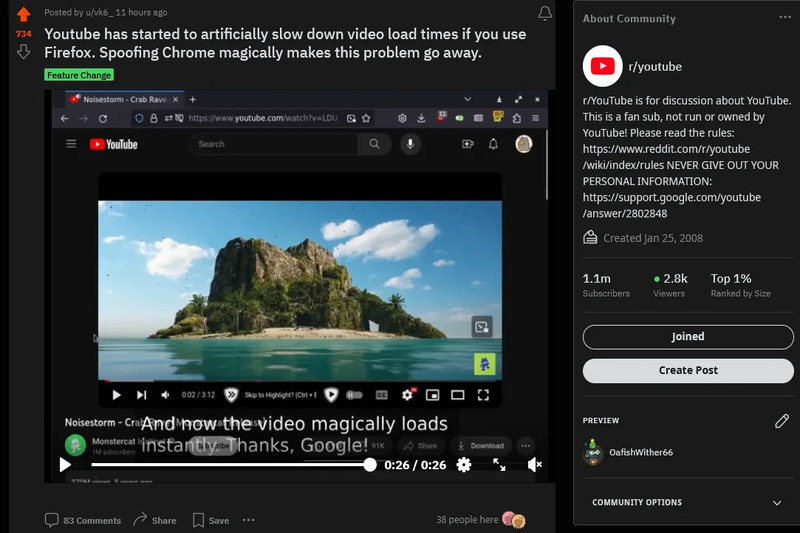Start YouTube voice search microphone
This screenshot has width=800, height=533.
pos(410,144)
